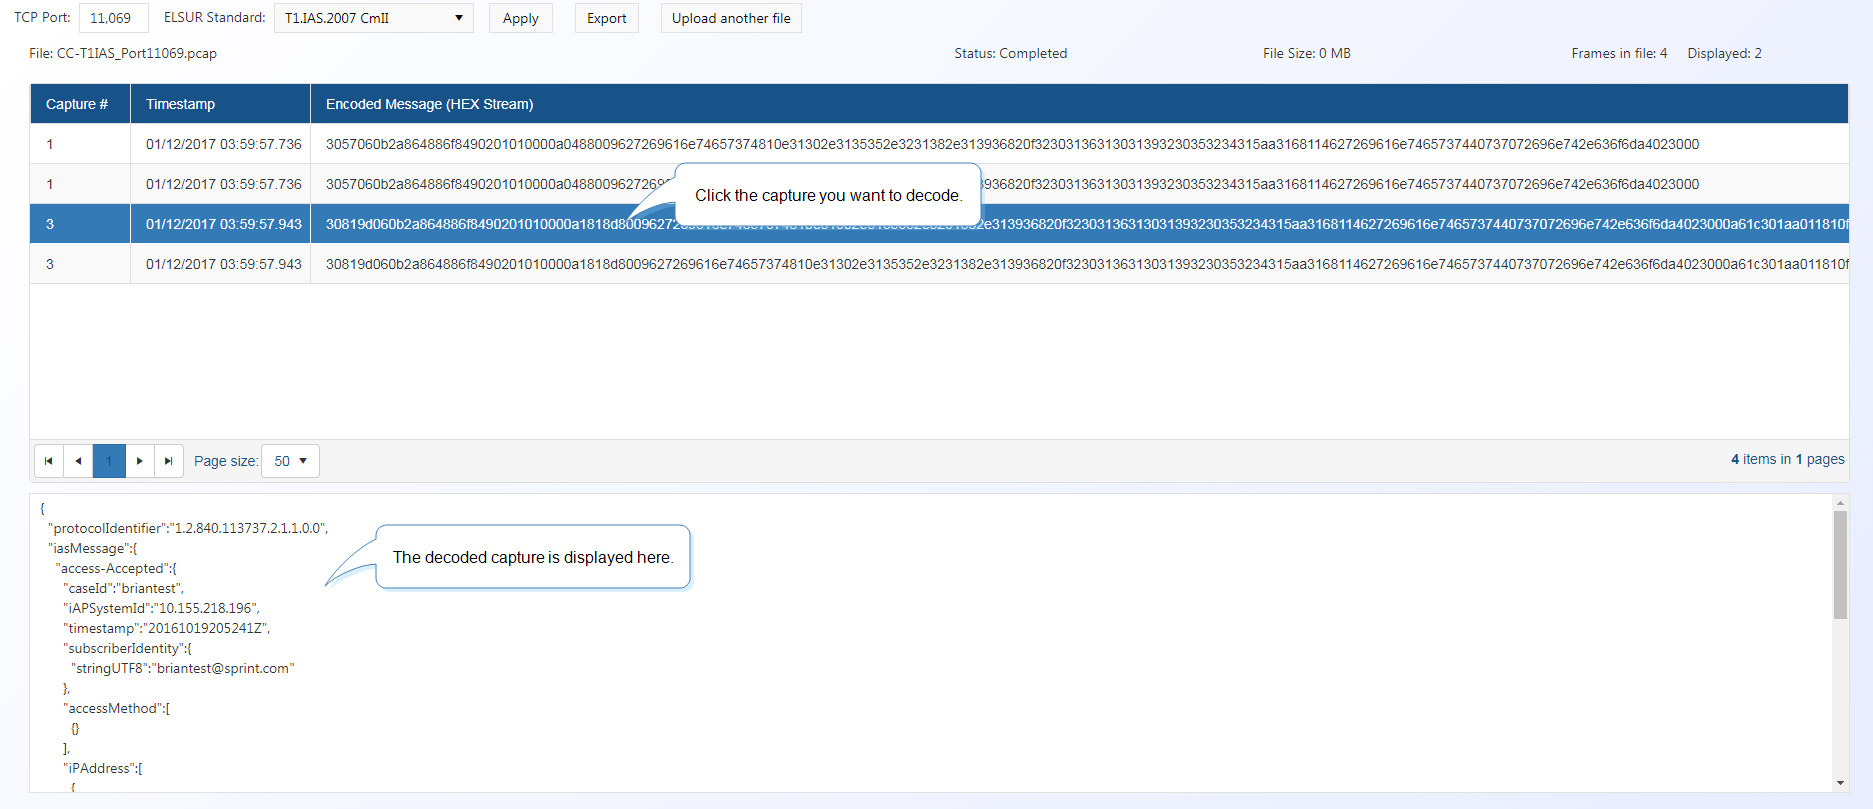Click the TCP Port input field
The width and height of the screenshot is (1873, 809).
[x=113, y=18]
